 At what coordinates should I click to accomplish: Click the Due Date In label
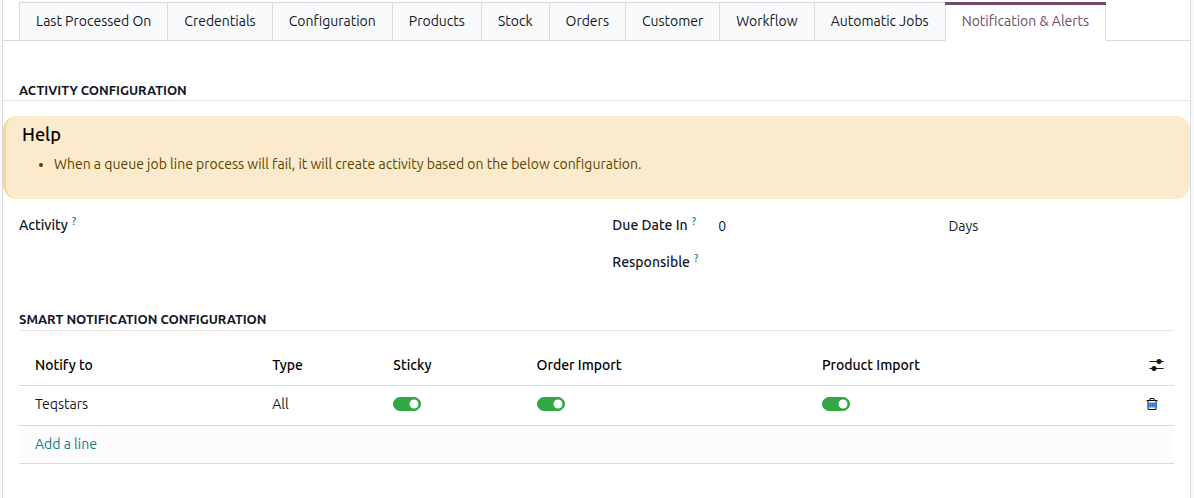pyautogui.click(x=650, y=225)
